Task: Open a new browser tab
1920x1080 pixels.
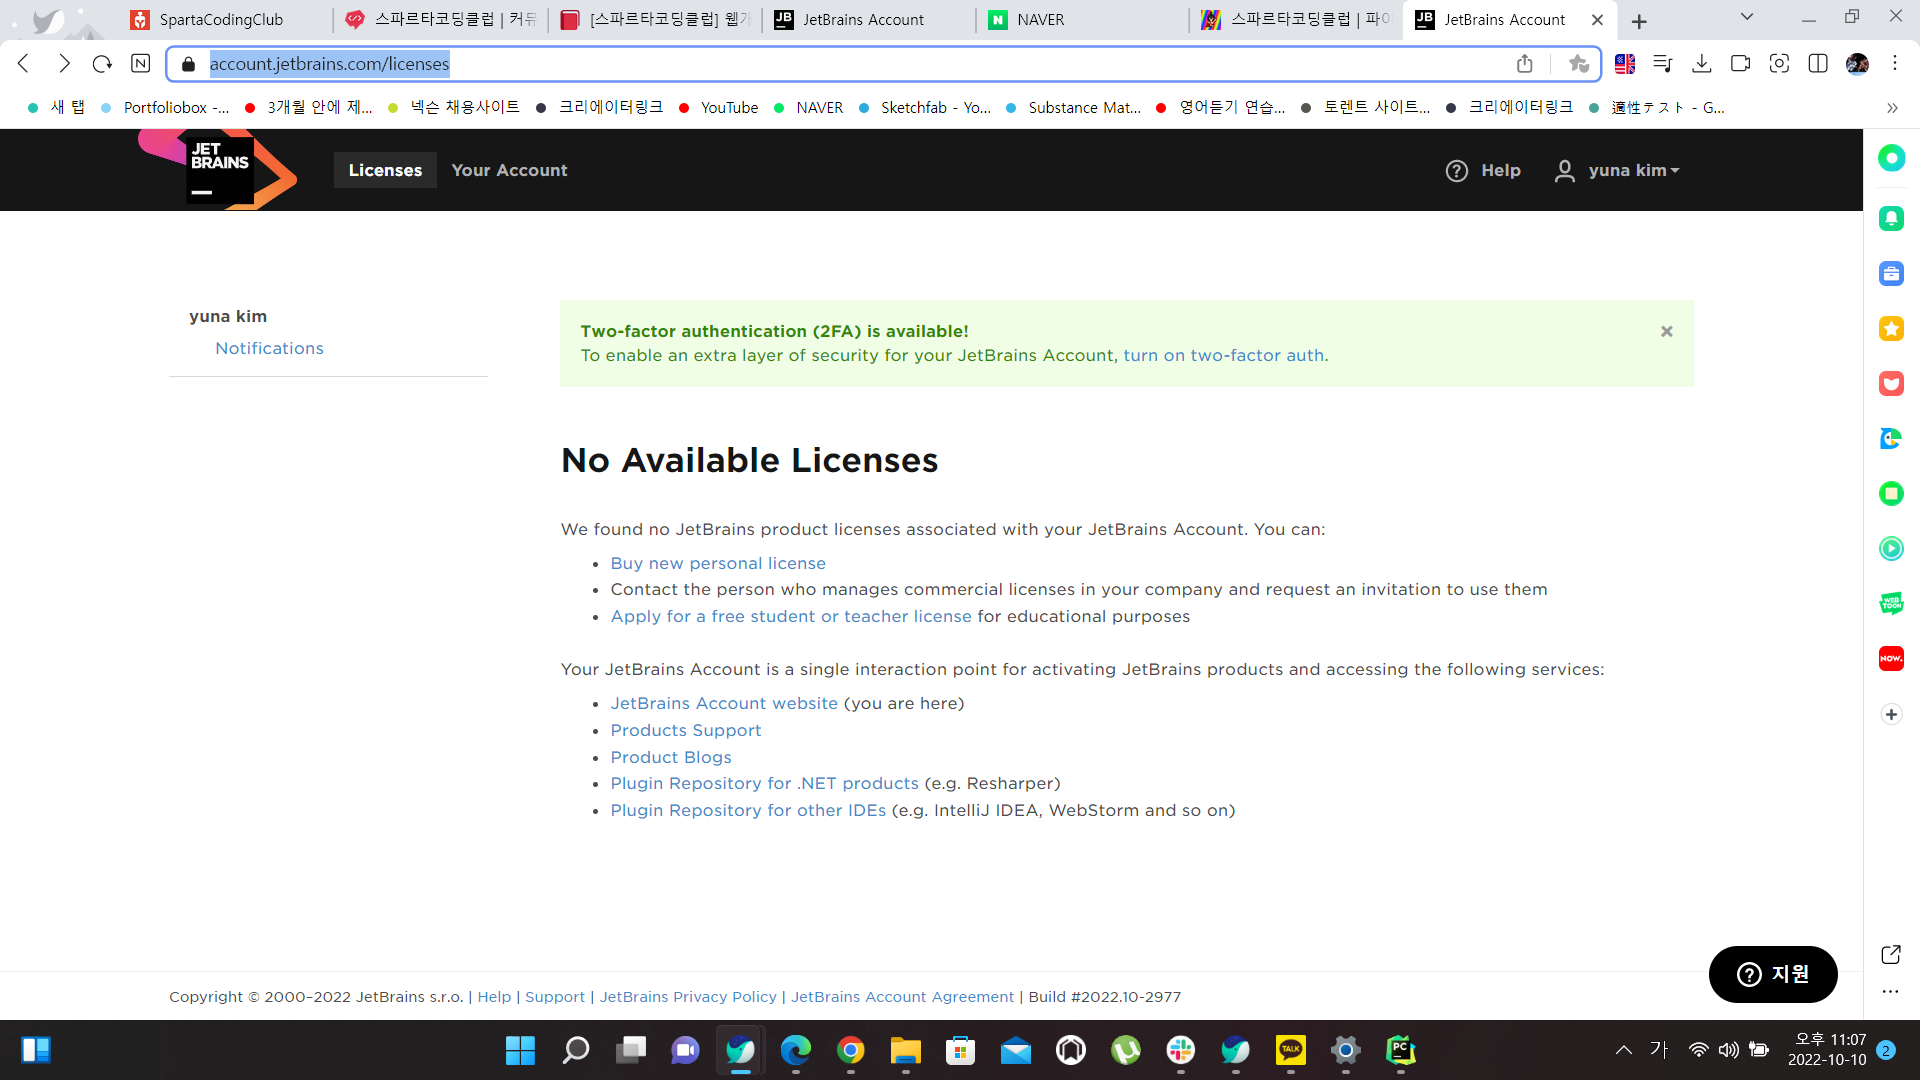Action: click(1639, 21)
